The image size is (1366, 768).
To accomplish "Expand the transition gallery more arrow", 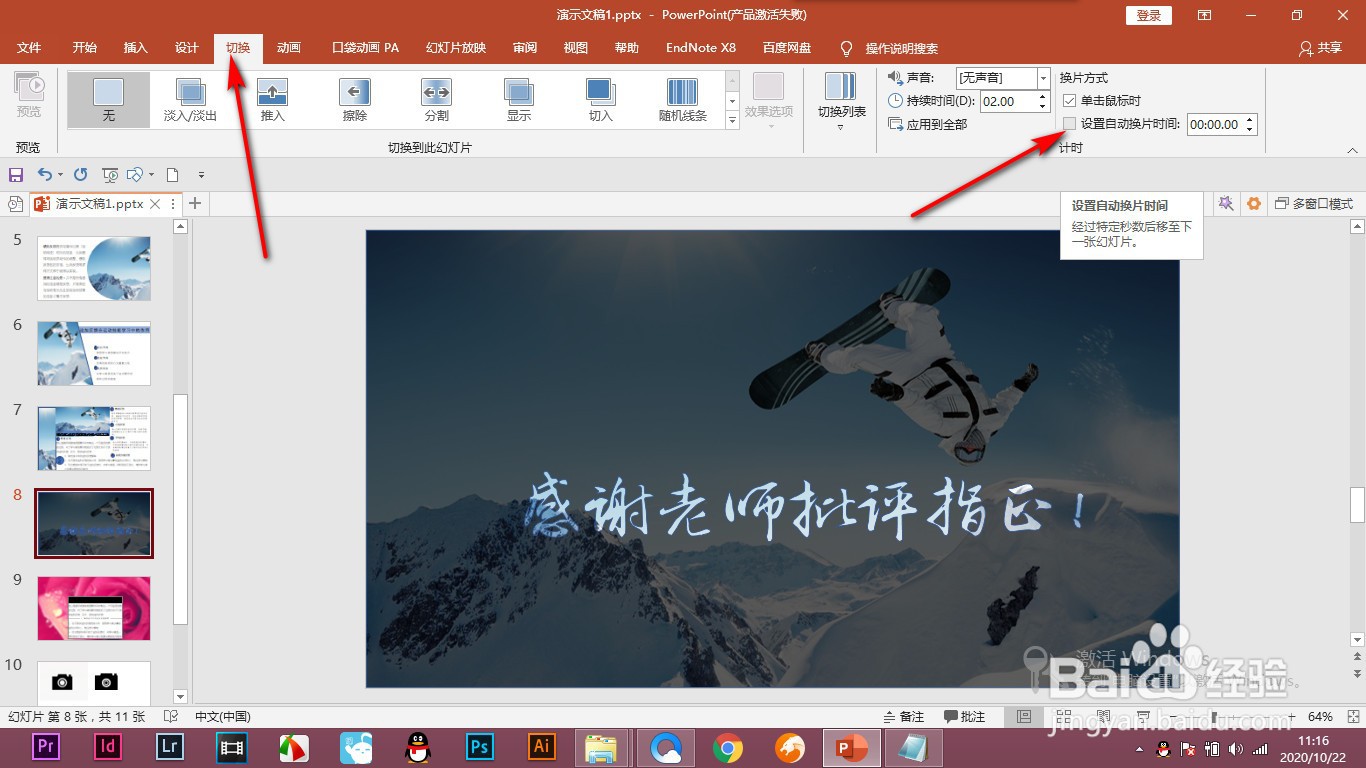I will [x=732, y=120].
